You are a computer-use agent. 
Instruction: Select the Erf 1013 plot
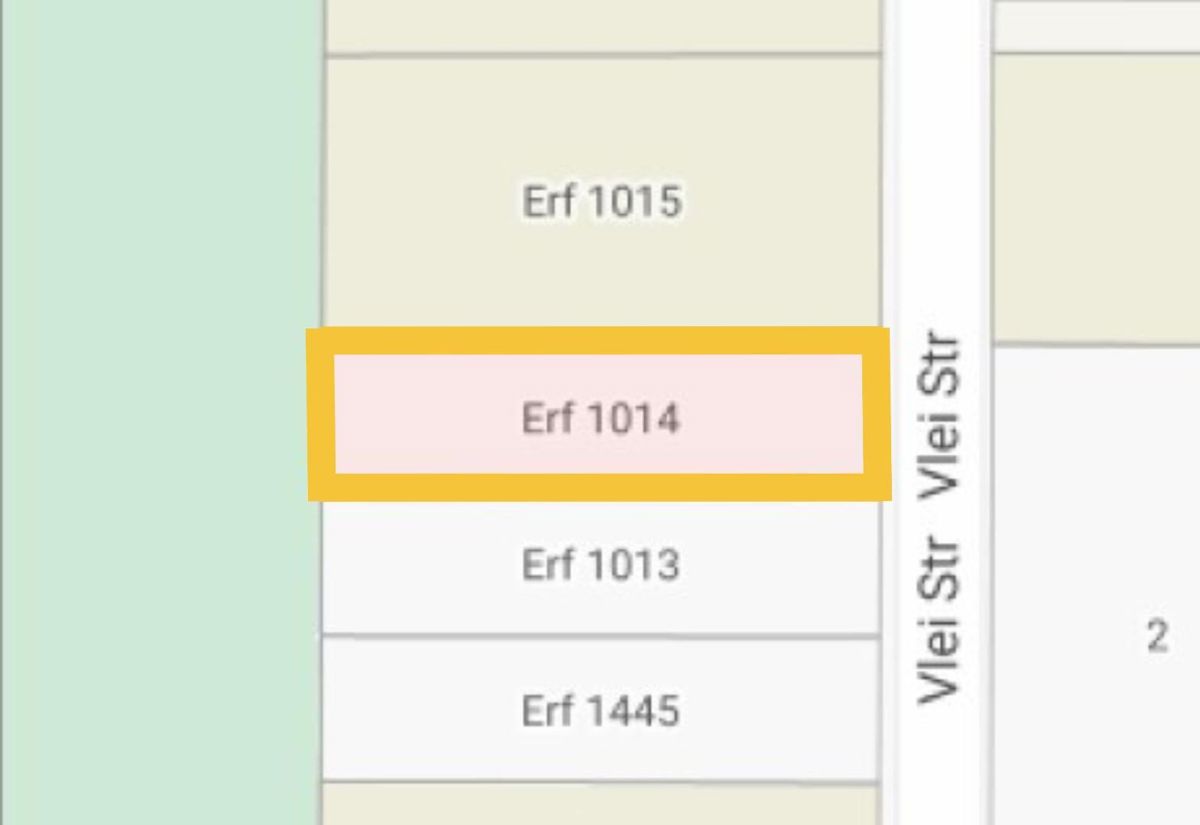[602, 567]
